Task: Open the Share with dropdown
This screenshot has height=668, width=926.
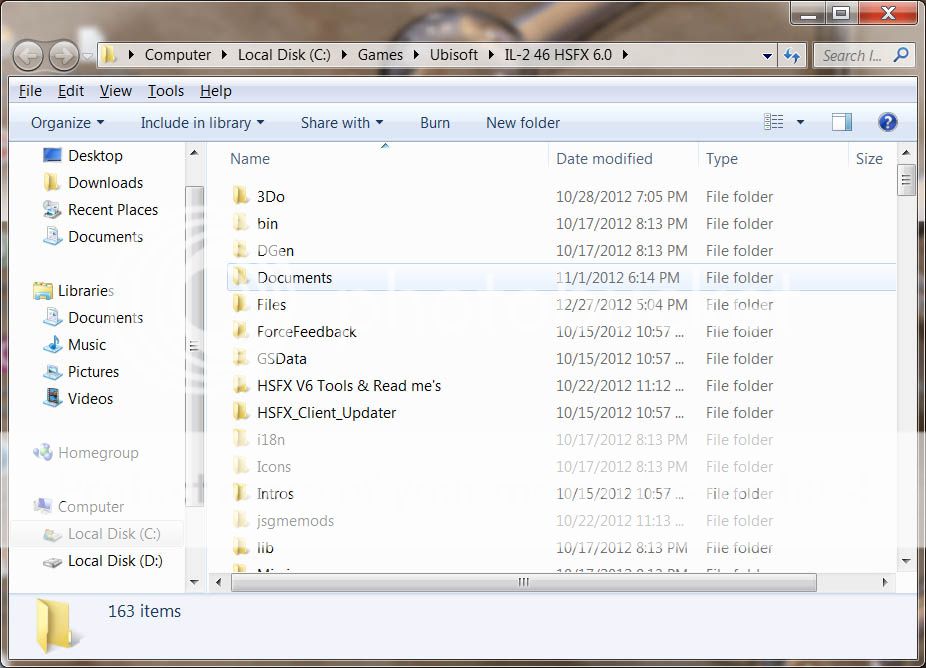Action: point(341,123)
